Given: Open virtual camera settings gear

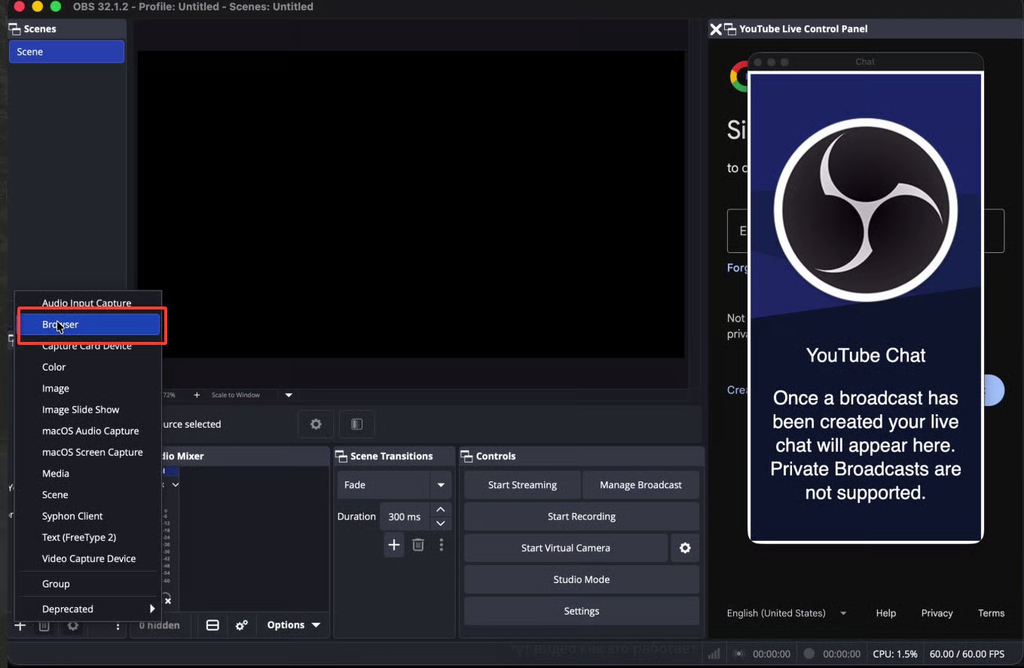Looking at the screenshot, I should [684, 548].
